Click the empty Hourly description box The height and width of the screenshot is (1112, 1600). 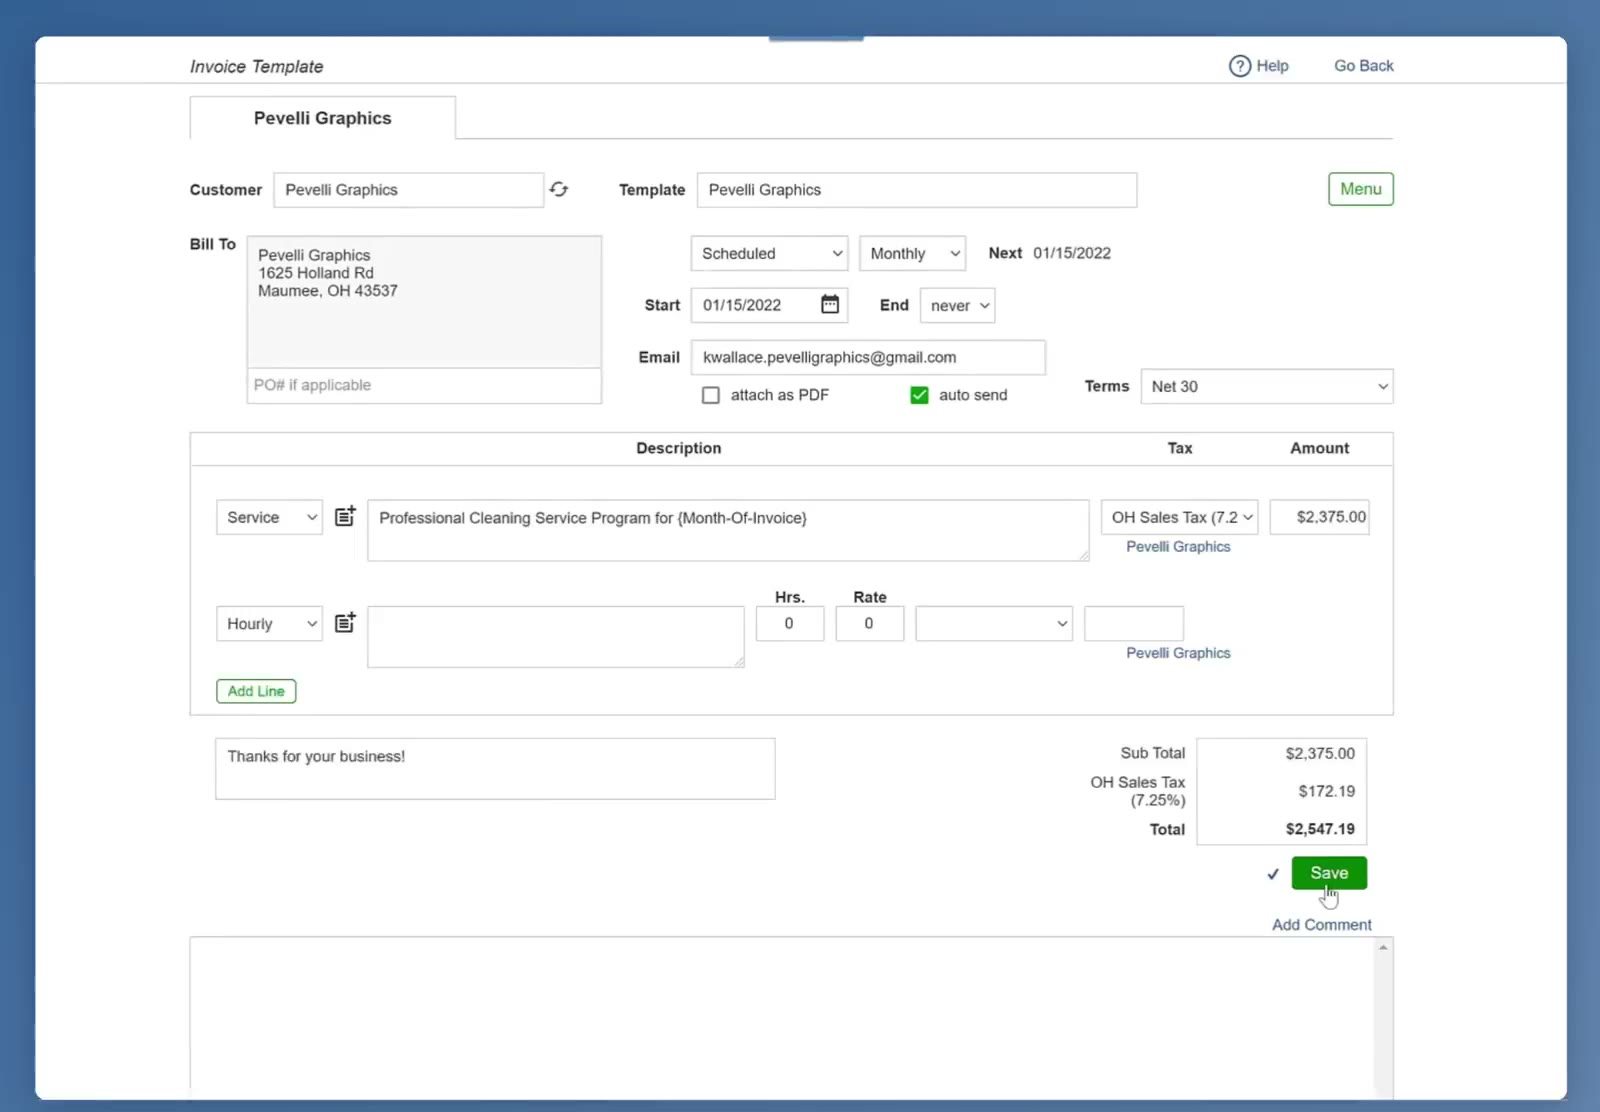pyautogui.click(x=556, y=636)
